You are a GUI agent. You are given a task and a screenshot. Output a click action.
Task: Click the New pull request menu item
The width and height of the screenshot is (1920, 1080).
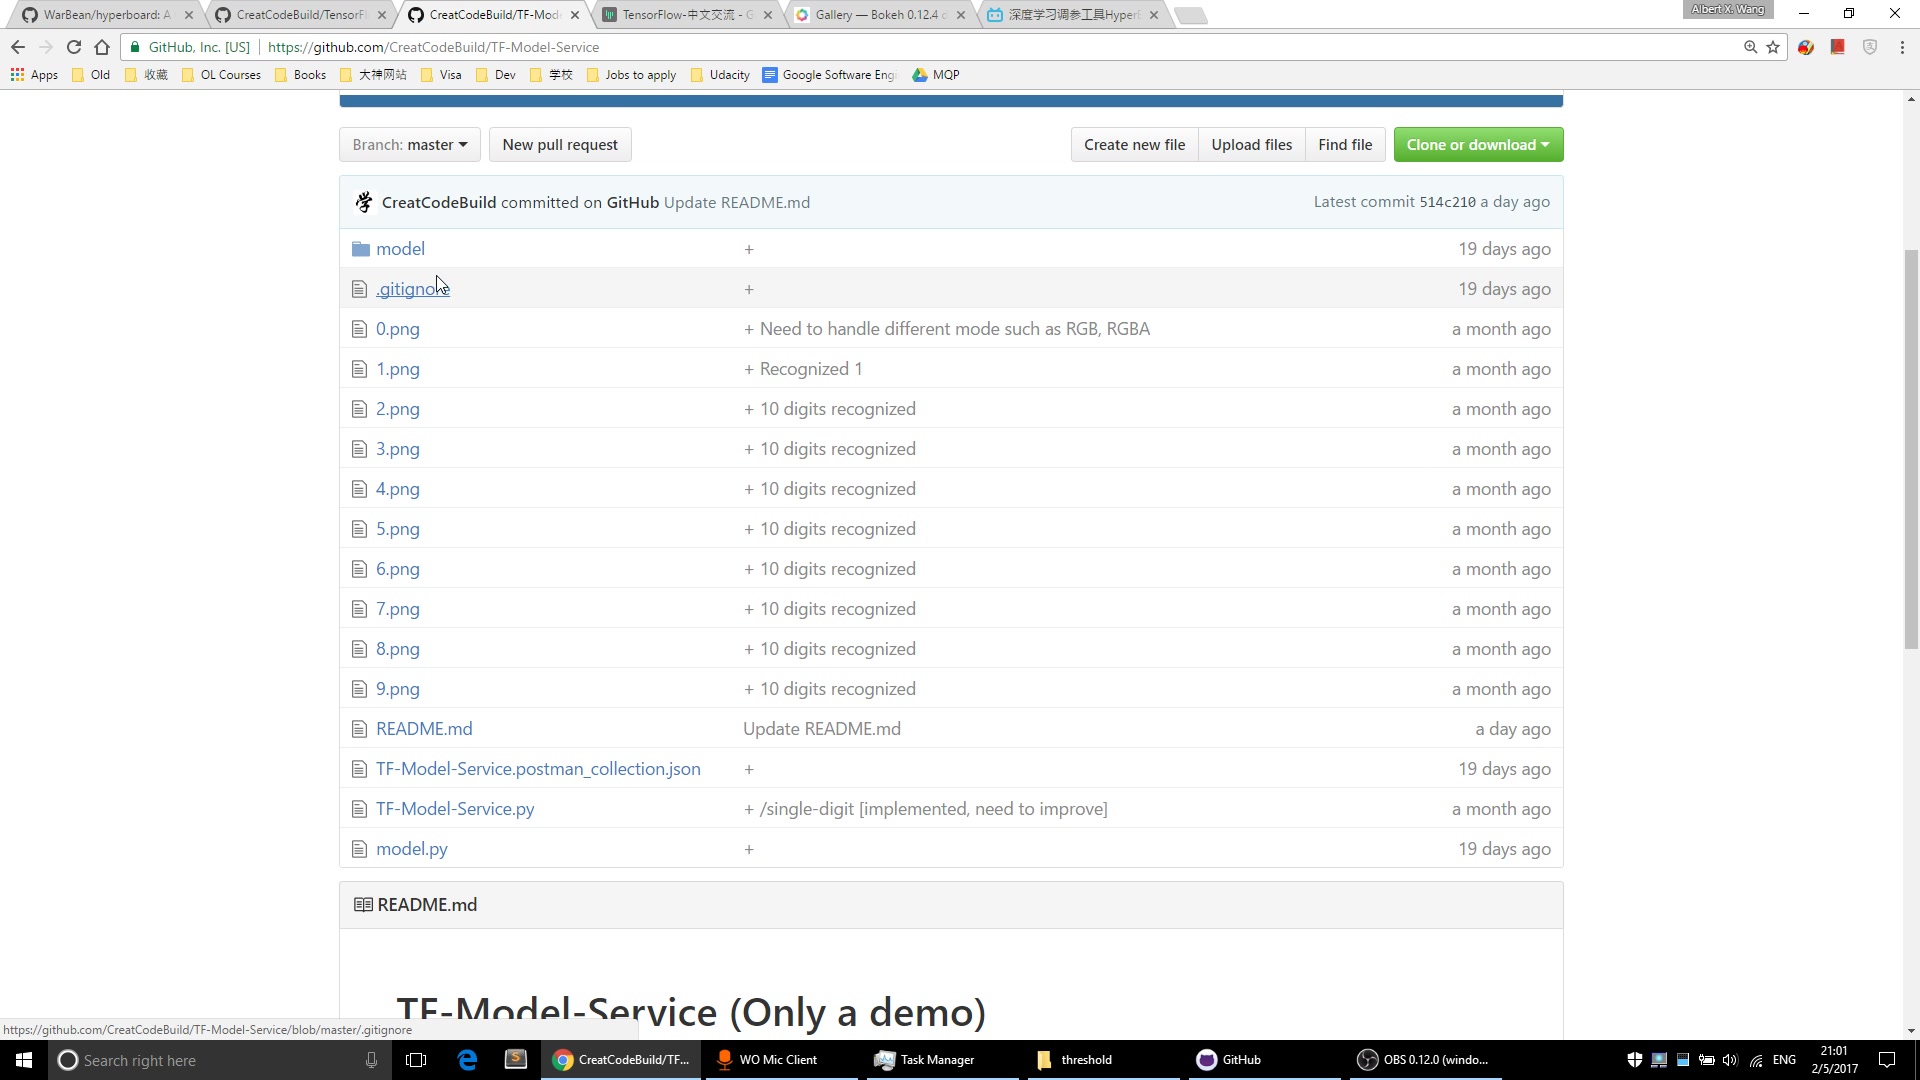tap(560, 144)
